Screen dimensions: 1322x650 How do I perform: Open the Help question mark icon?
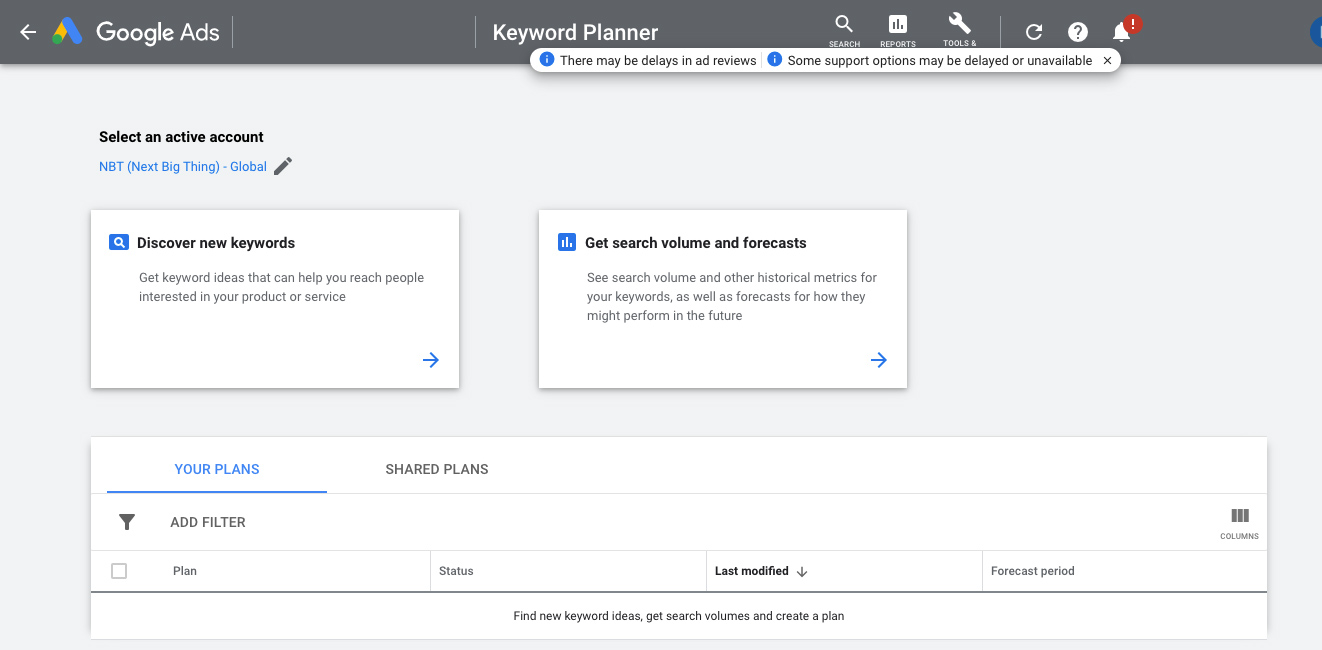(1077, 32)
